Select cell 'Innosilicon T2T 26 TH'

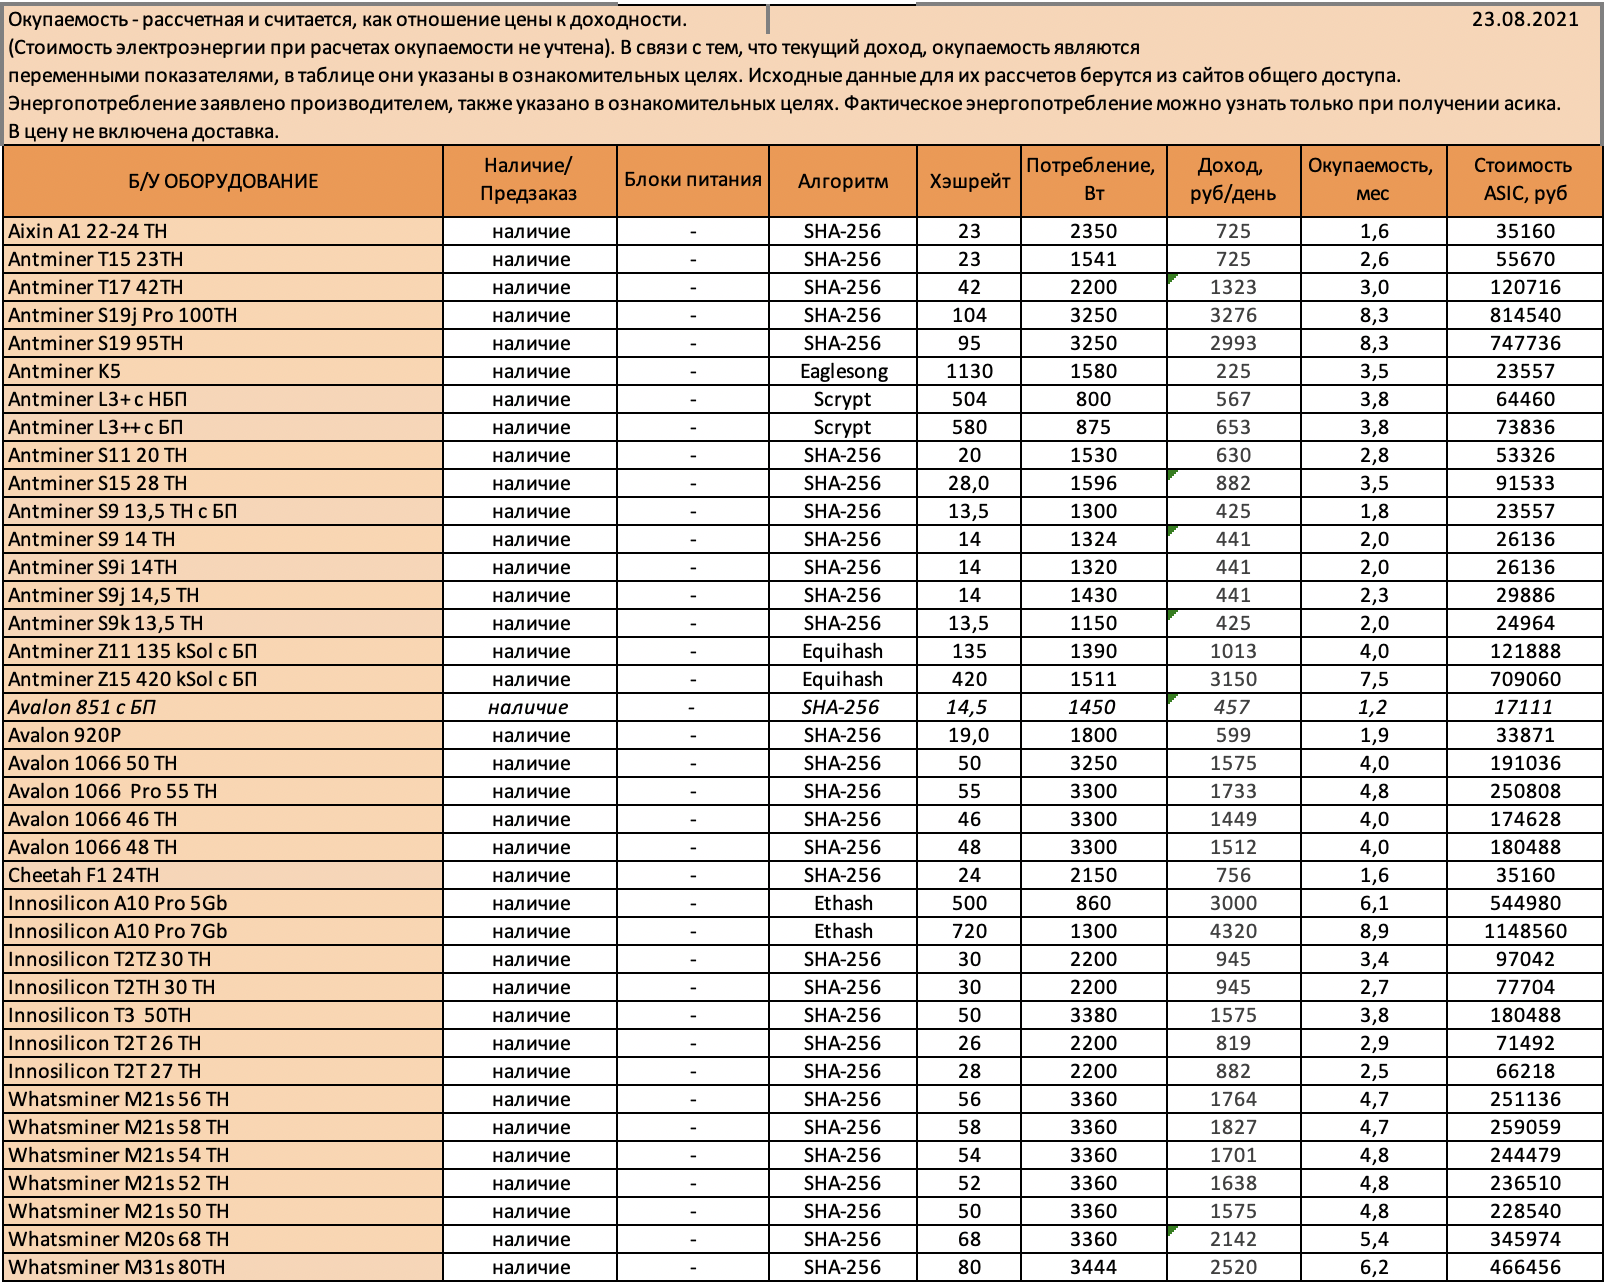coord(223,1043)
